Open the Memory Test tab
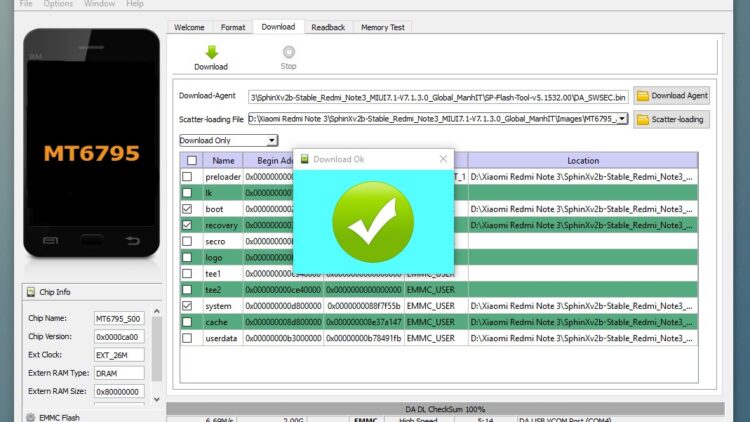This screenshot has height=422, width=750. [x=383, y=27]
